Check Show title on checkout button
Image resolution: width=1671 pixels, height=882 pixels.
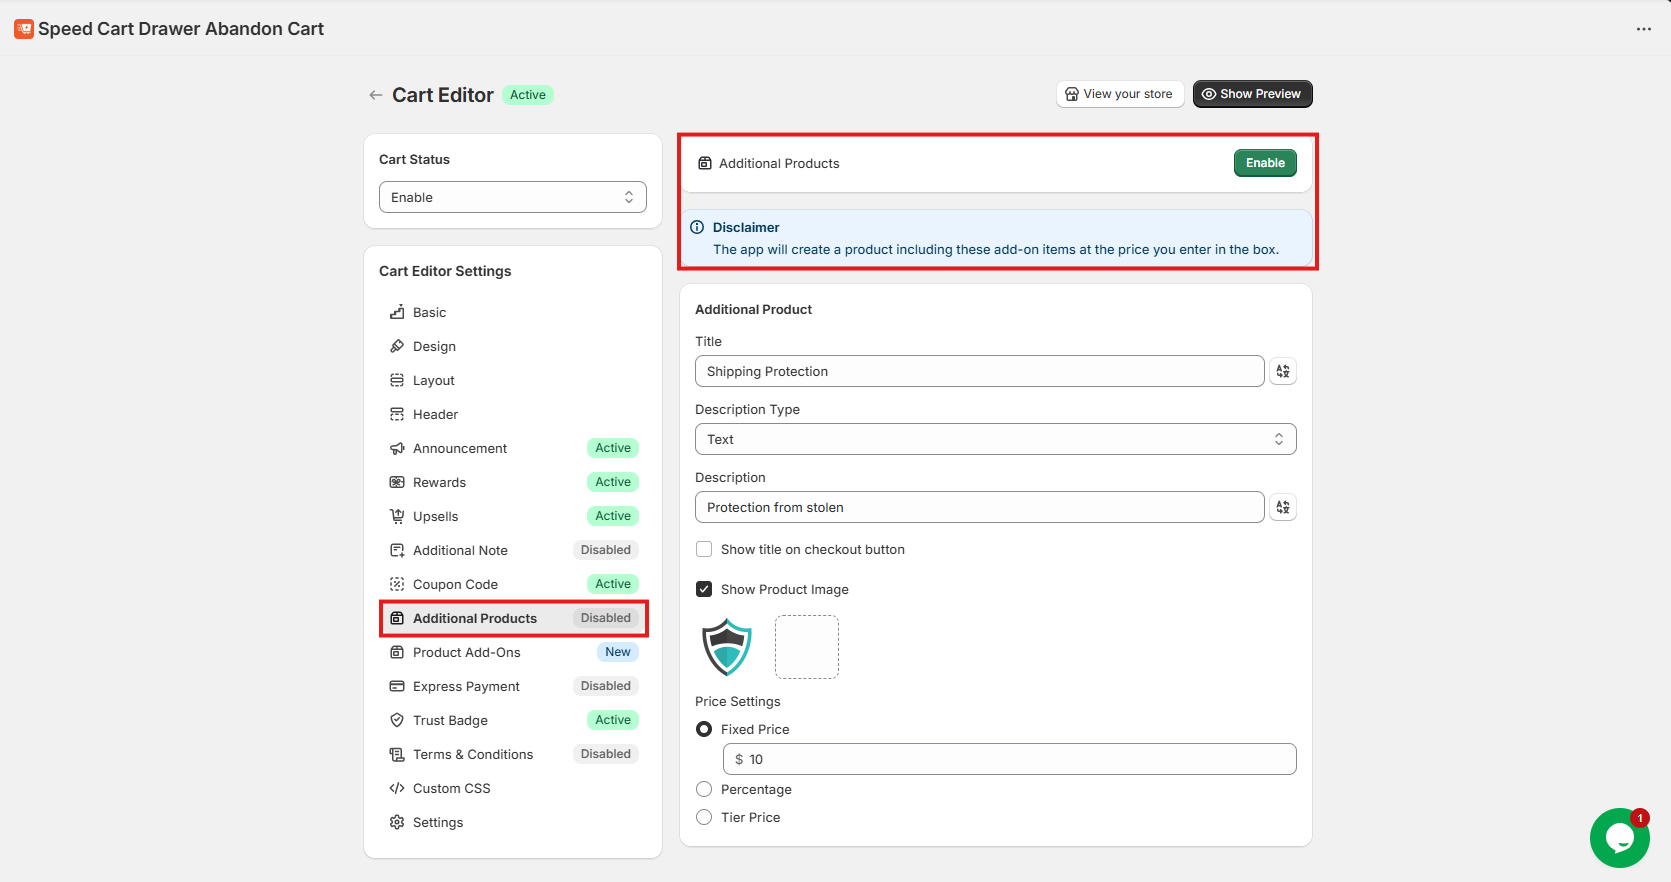click(704, 549)
